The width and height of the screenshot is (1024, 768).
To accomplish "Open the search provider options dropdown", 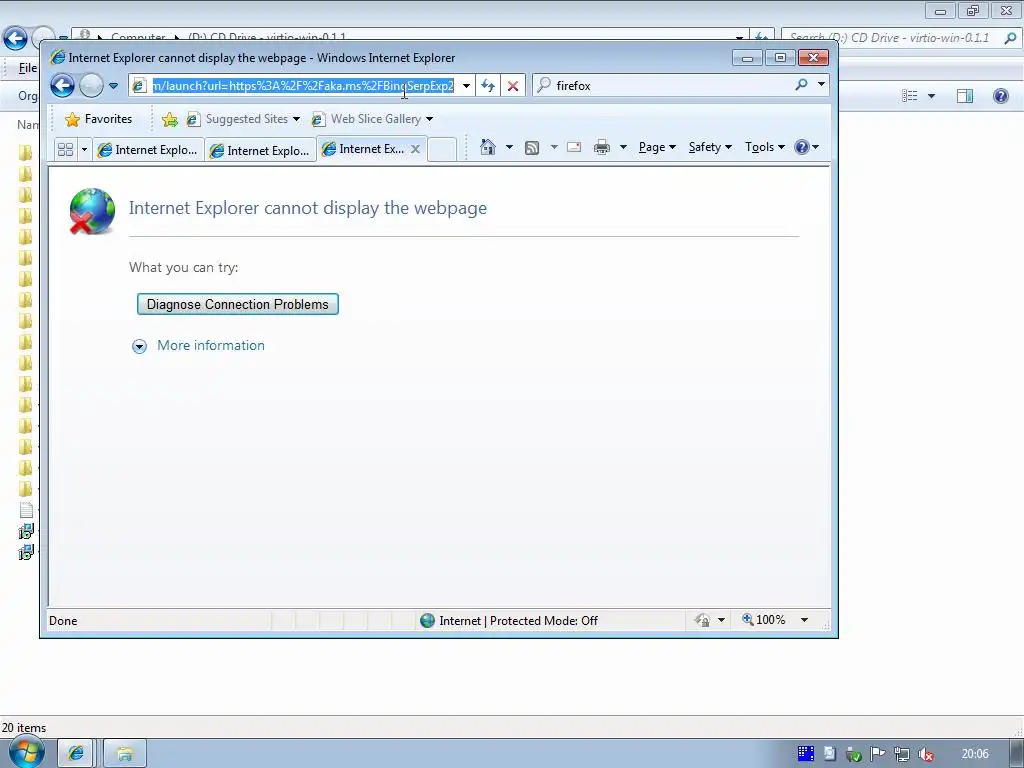I will 821,85.
